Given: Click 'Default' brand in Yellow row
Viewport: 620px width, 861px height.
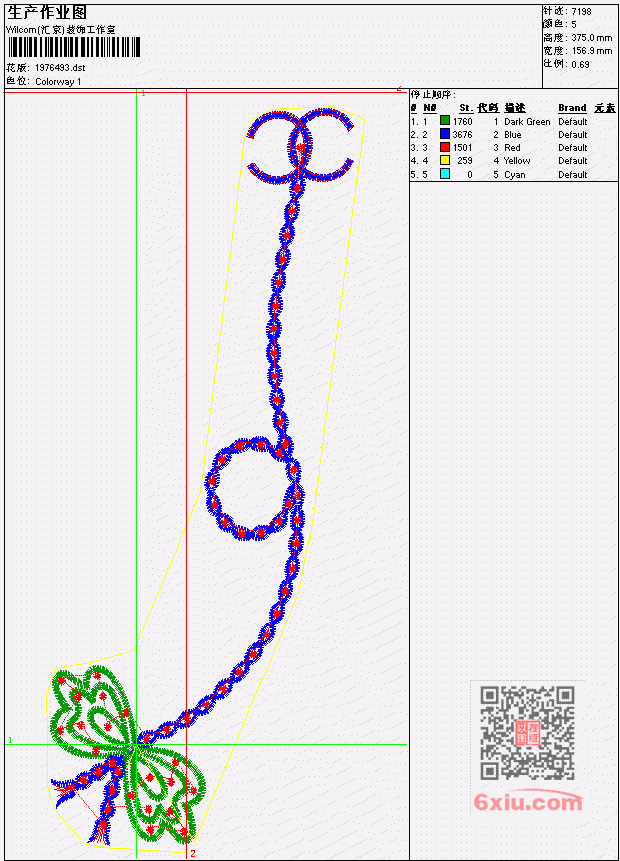Looking at the screenshot, I should point(573,161).
